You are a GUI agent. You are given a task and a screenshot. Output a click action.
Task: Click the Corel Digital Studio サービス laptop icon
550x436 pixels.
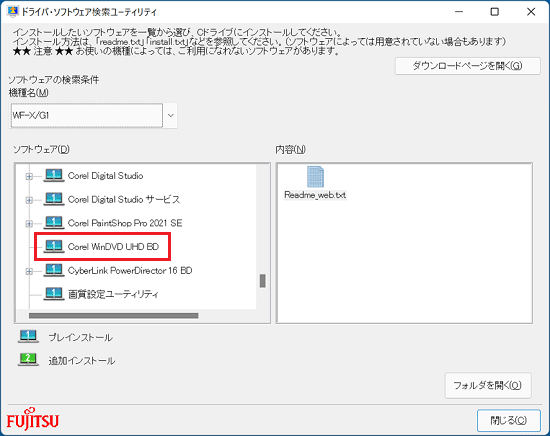[x=54, y=199]
